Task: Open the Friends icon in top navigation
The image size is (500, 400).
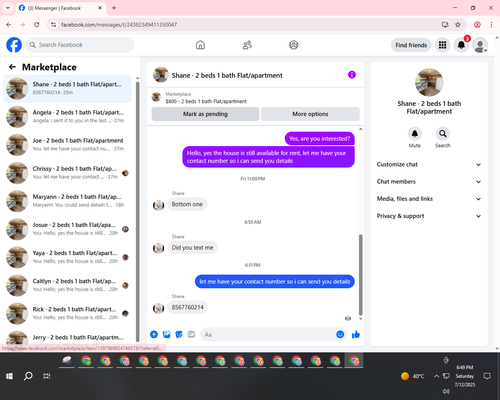Action: (x=247, y=45)
